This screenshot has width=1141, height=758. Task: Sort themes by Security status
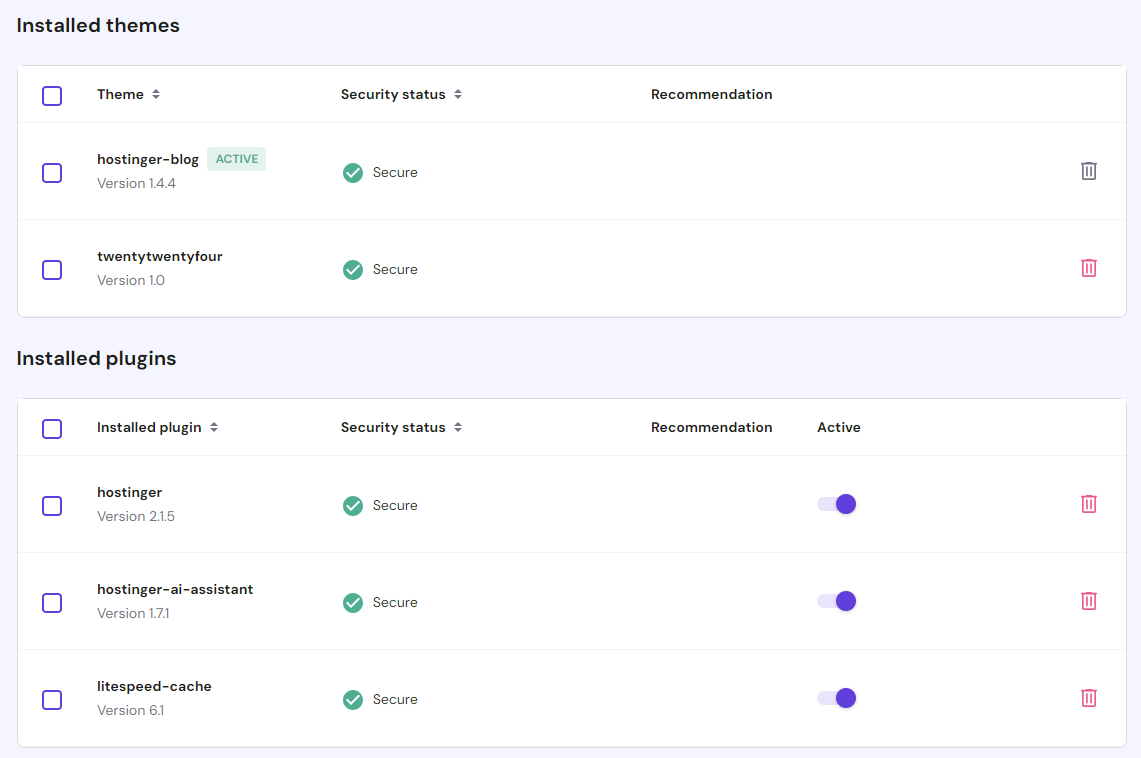(401, 94)
